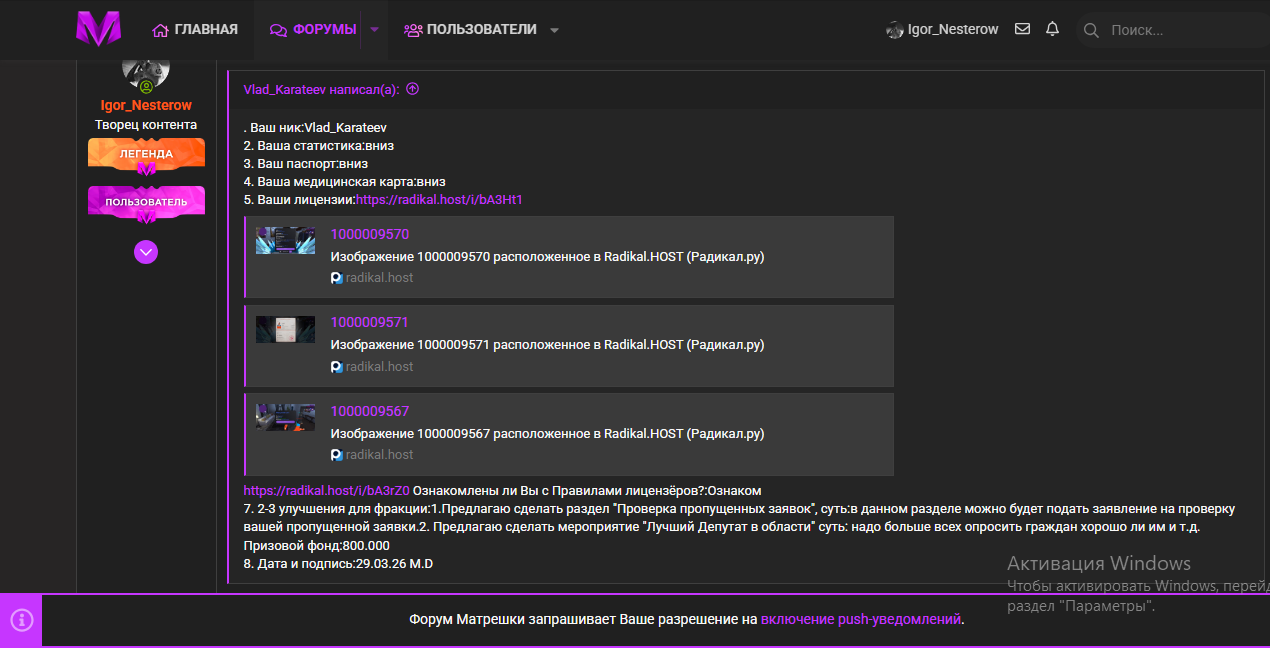1270x648 pixels.
Task: Click the search magnifier icon
Action: click(1092, 30)
